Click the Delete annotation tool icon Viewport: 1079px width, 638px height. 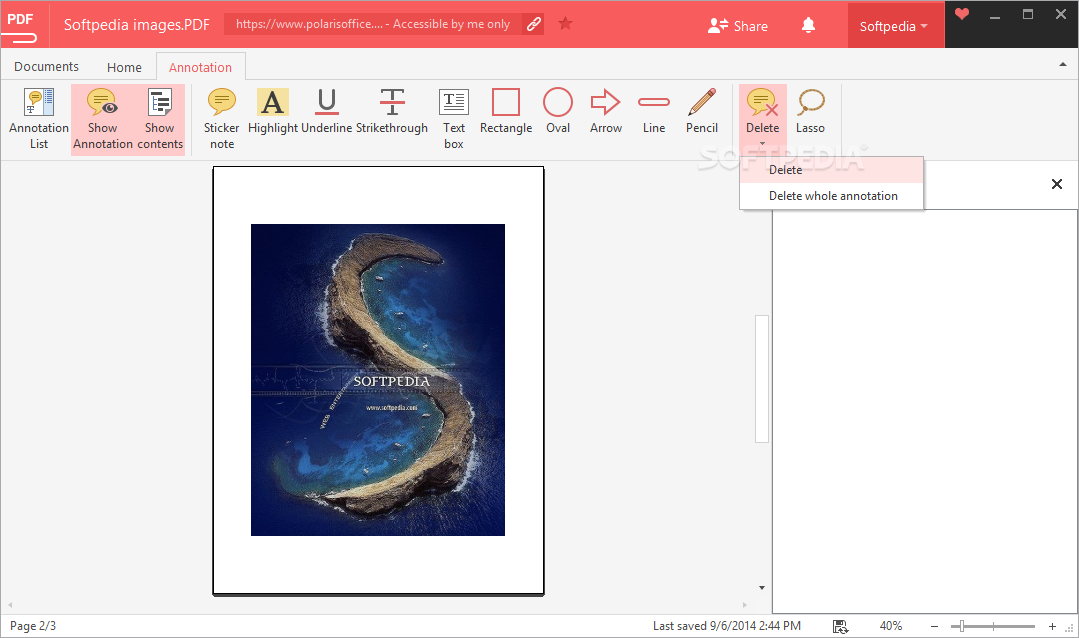[x=762, y=102]
